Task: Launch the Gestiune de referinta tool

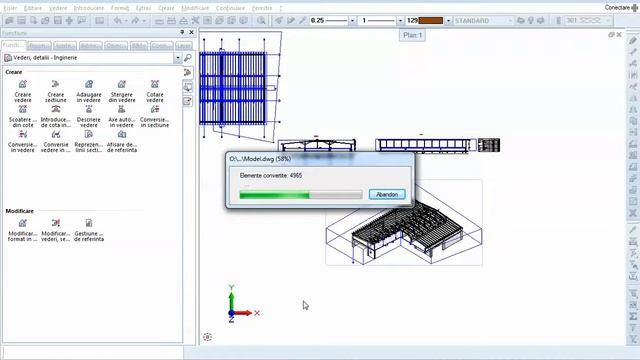Action: pos(89,230)
